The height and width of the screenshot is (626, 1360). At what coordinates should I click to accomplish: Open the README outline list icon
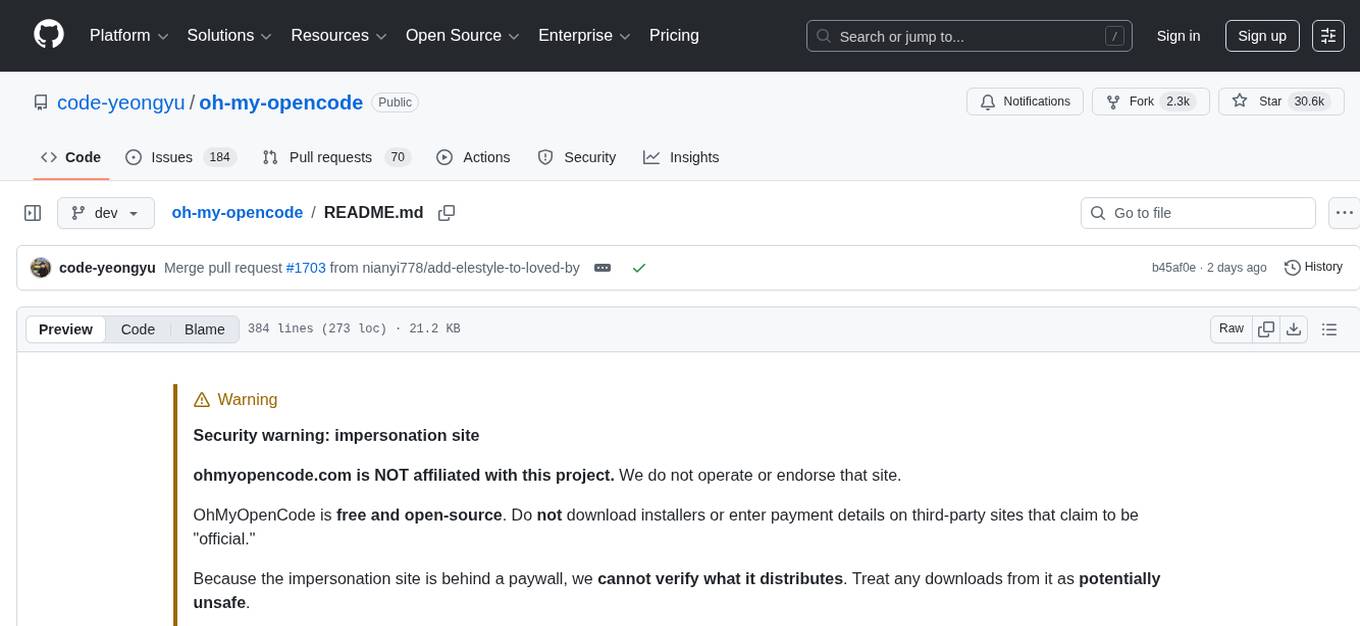click(1328, 328)
